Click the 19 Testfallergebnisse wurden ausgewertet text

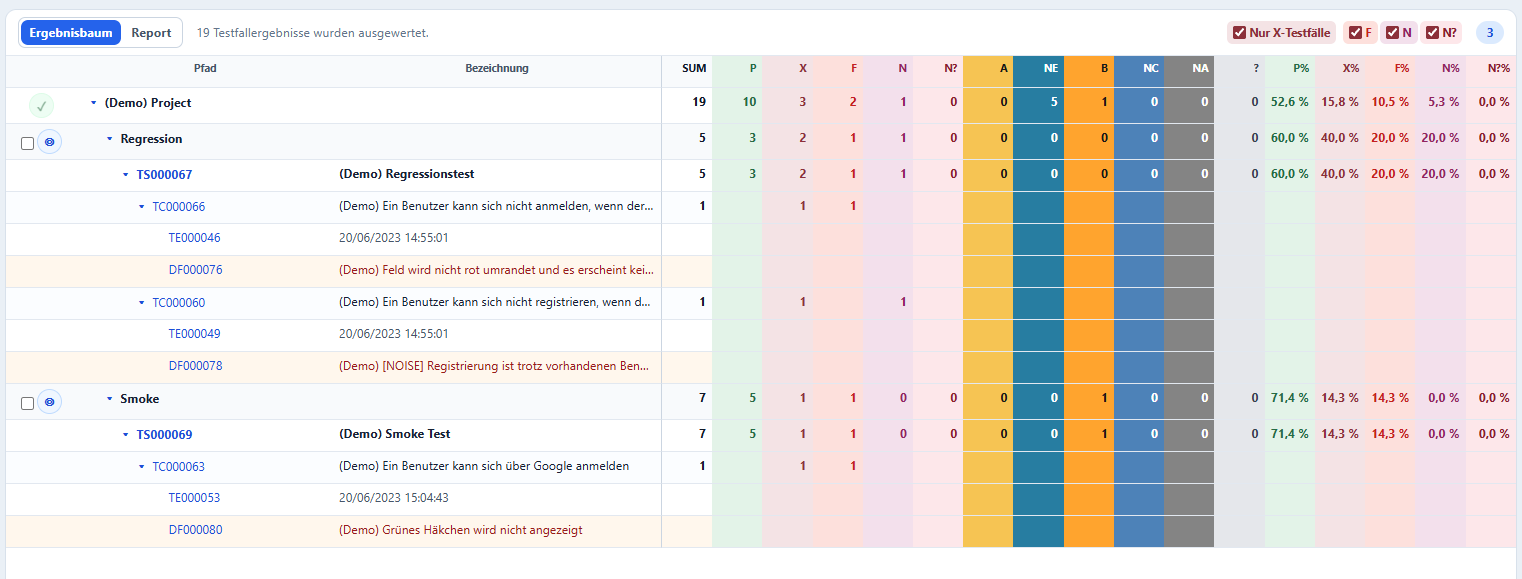click(x=313, y=33)
